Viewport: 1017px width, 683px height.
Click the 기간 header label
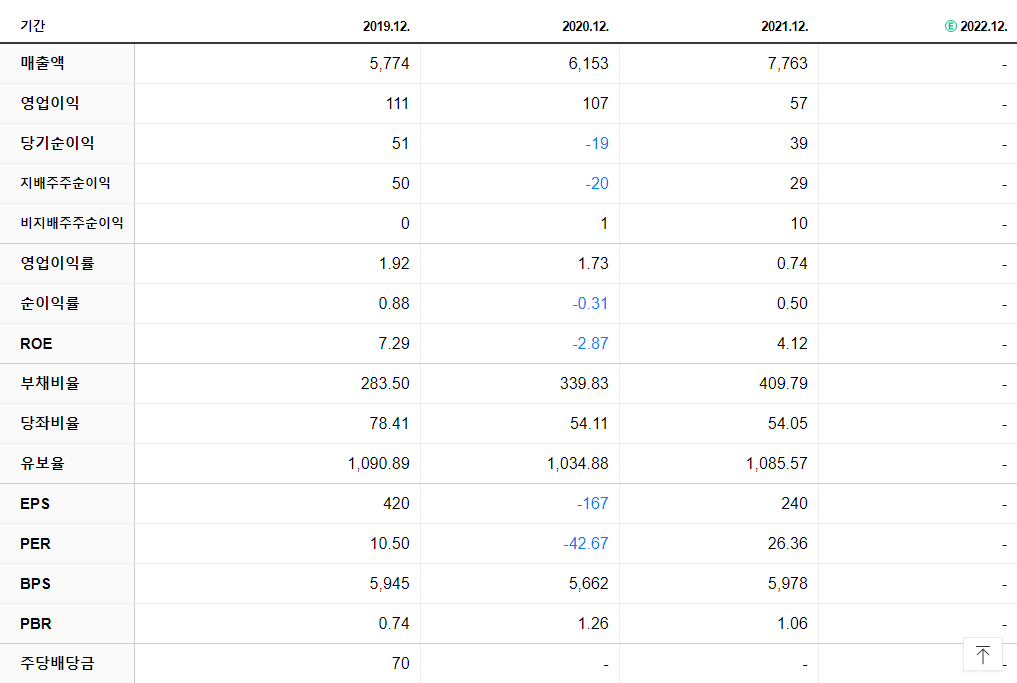coord(32,26)
